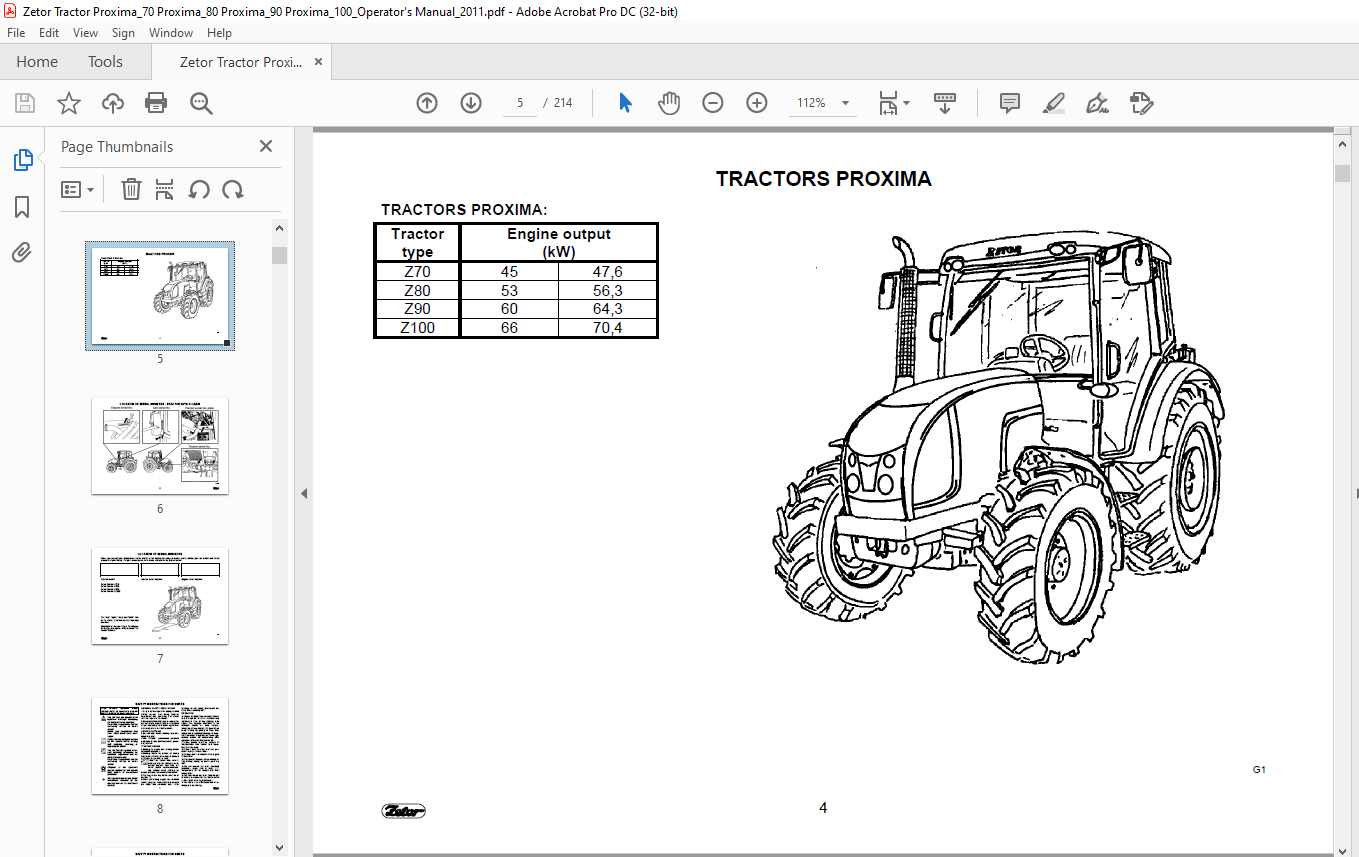Select the Hand pan tool
The height and width of the screenshot is (857, 1359).
click(x=669, y=103)
